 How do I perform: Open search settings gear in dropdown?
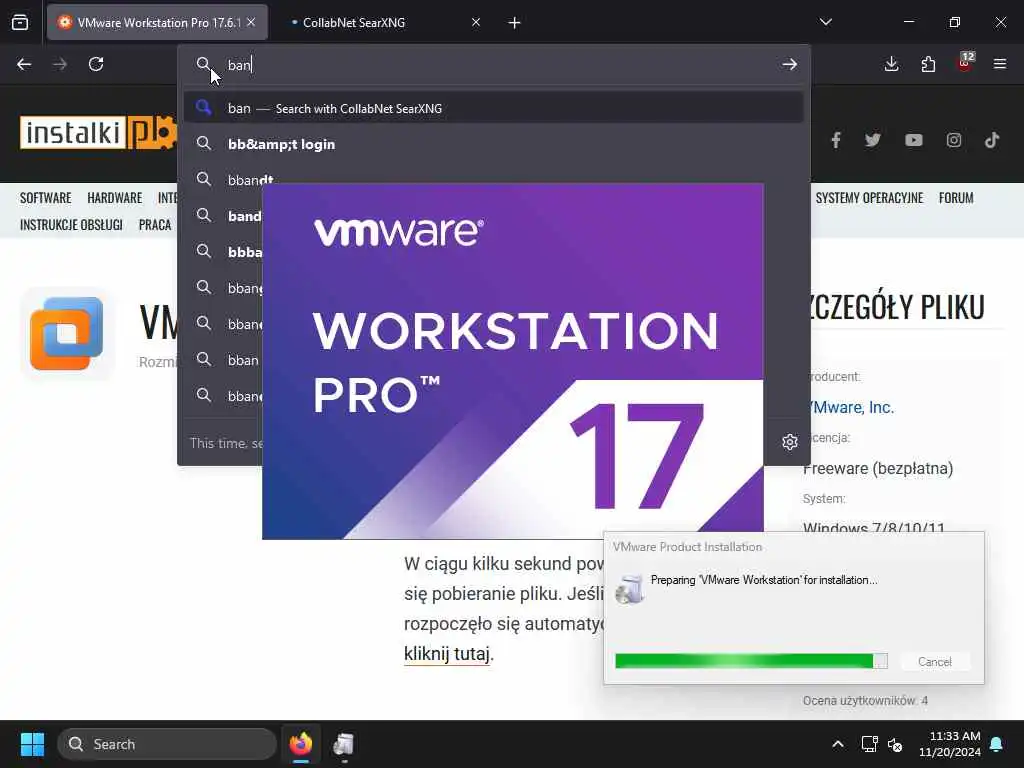pyautogui.click(x=790, y=442)
